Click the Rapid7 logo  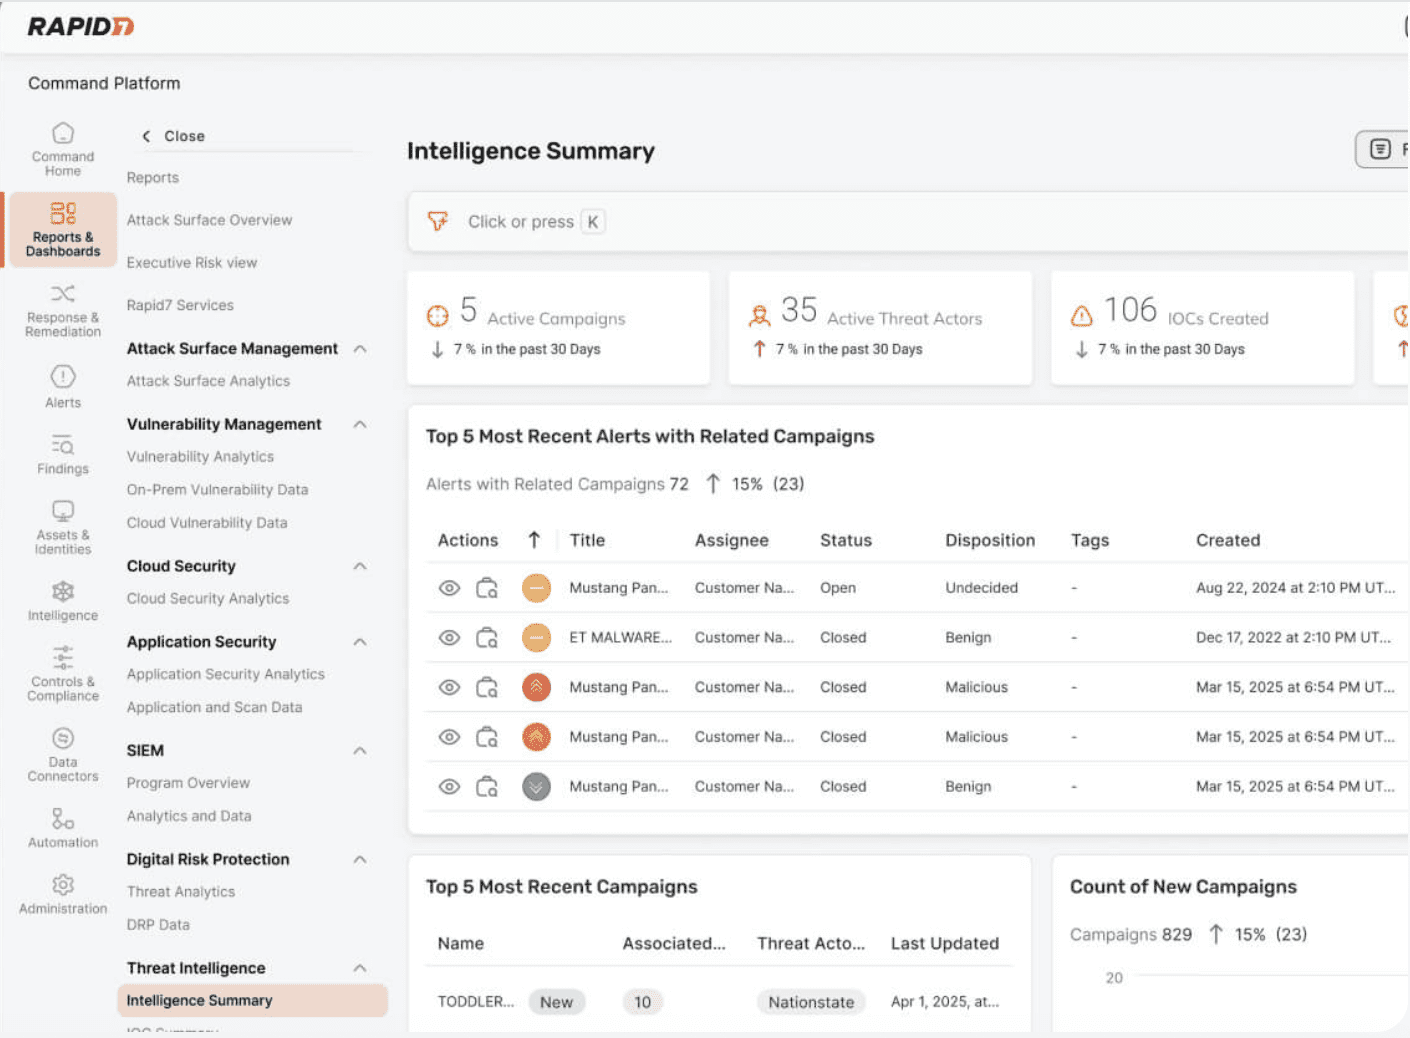click(x=81, y=27)
